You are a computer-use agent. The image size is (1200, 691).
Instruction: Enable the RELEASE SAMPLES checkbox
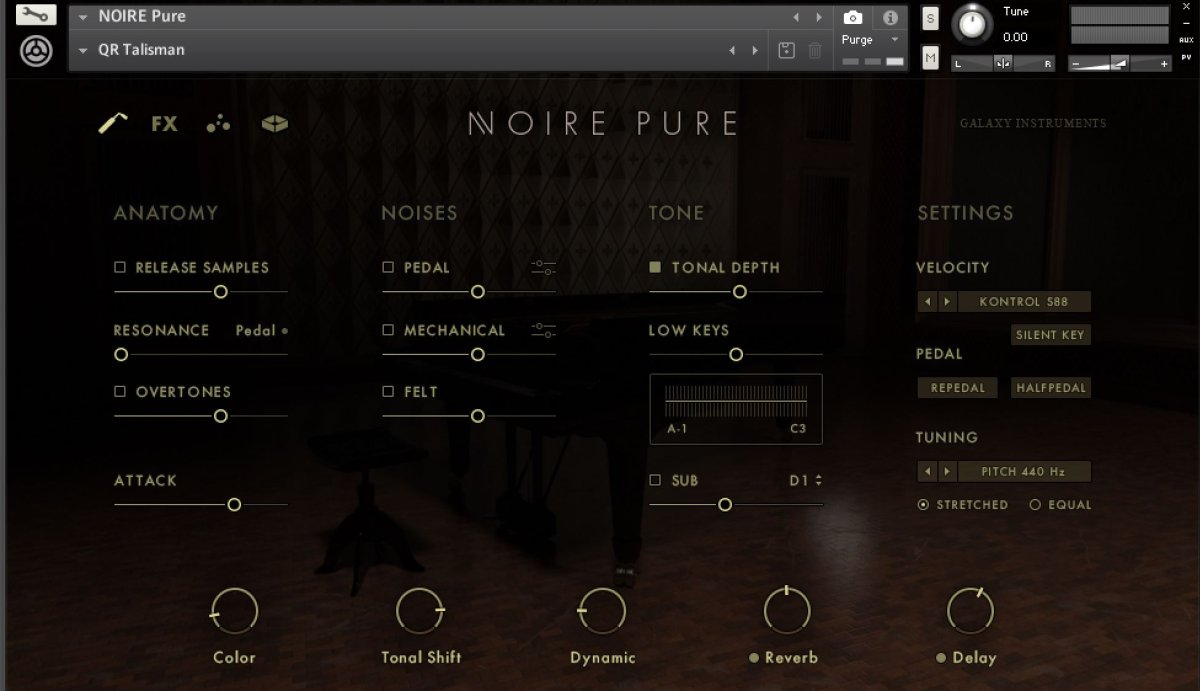click(120, 267)
